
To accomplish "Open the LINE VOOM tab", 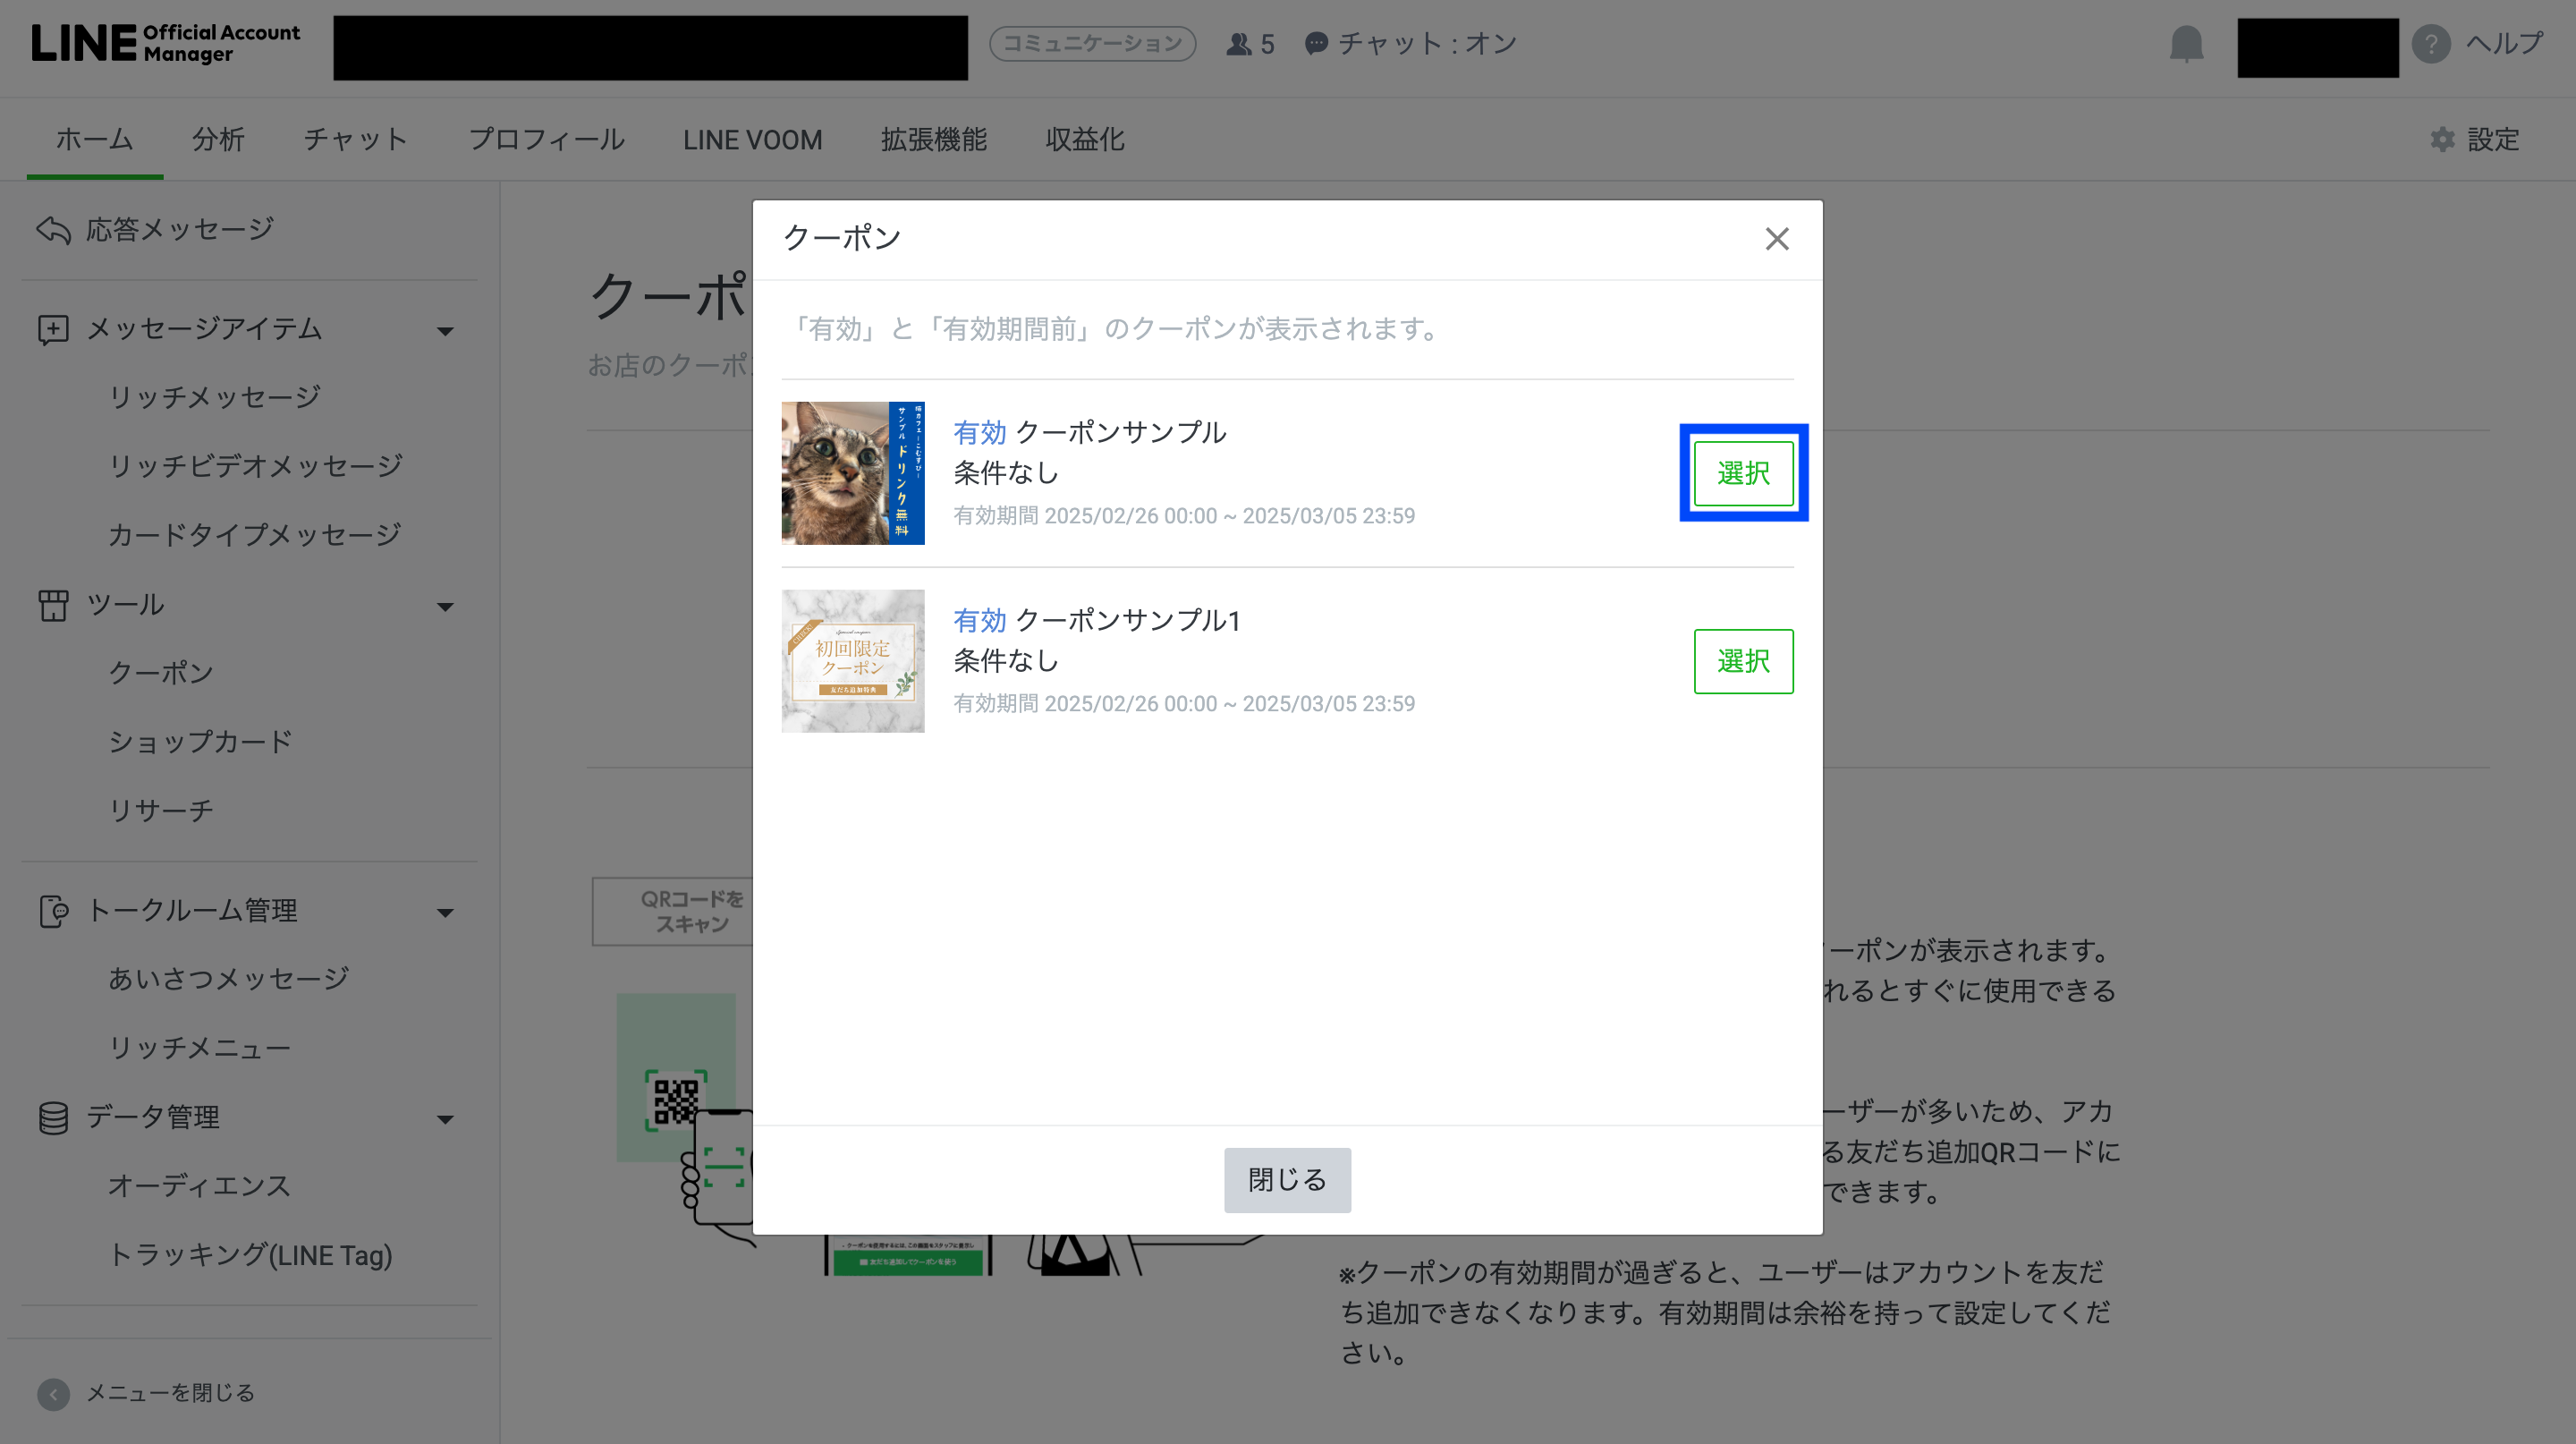I will click(x=752, y=139).
